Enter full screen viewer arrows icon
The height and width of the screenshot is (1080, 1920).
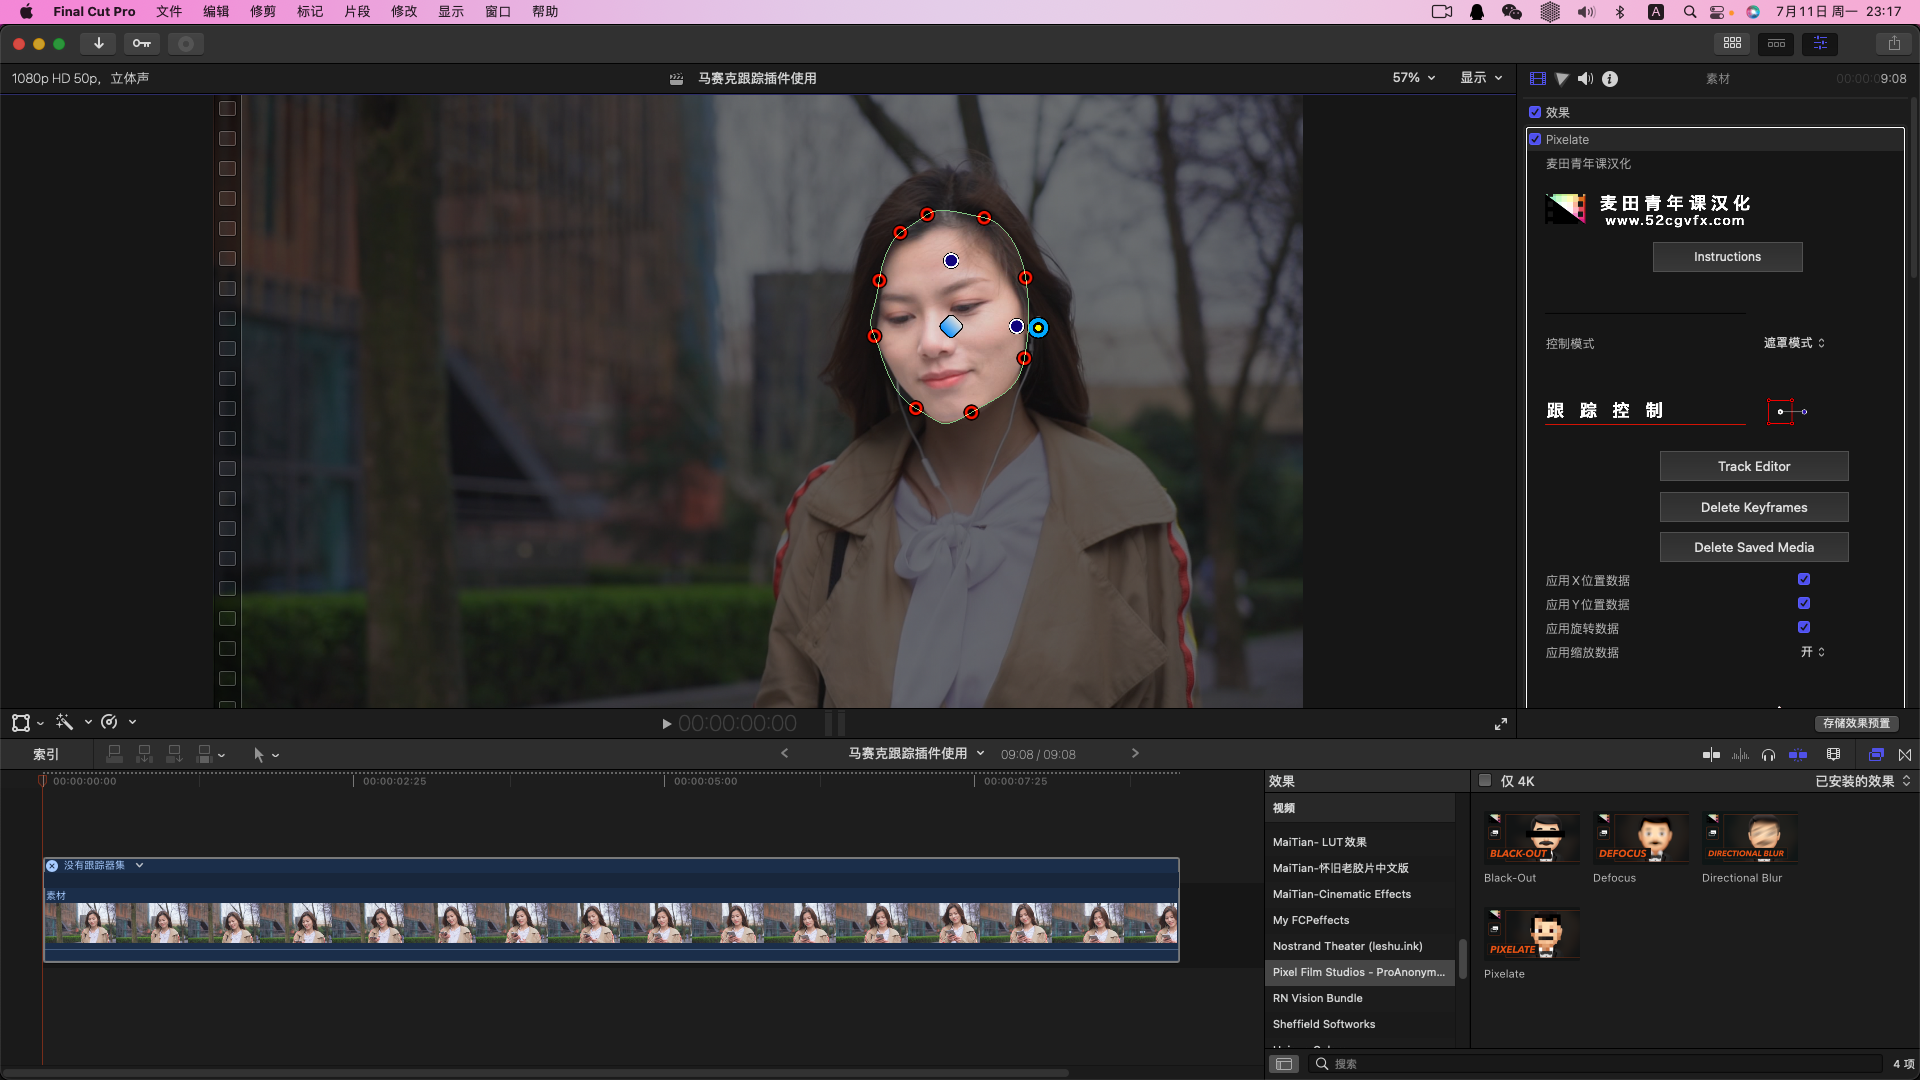pos(1501,724)
